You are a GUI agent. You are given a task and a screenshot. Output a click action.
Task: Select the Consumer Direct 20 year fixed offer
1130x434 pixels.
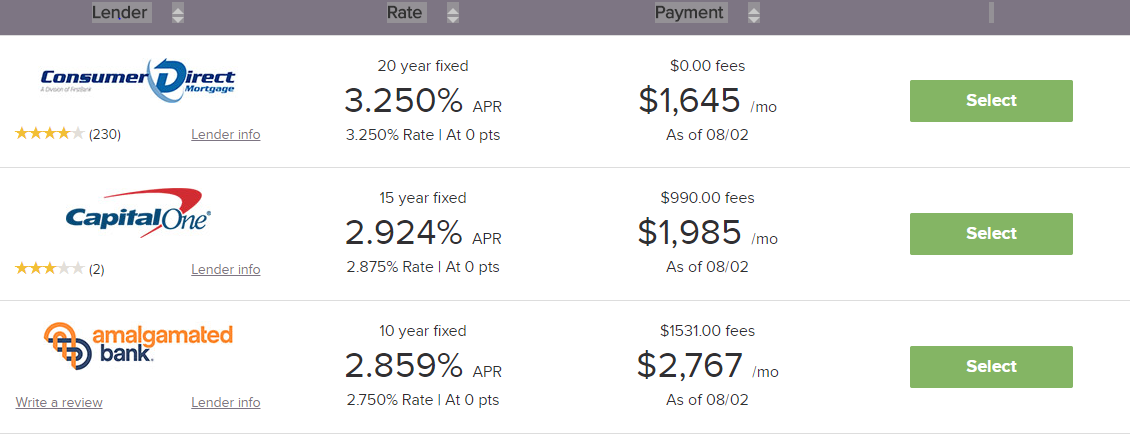point(990,100)
